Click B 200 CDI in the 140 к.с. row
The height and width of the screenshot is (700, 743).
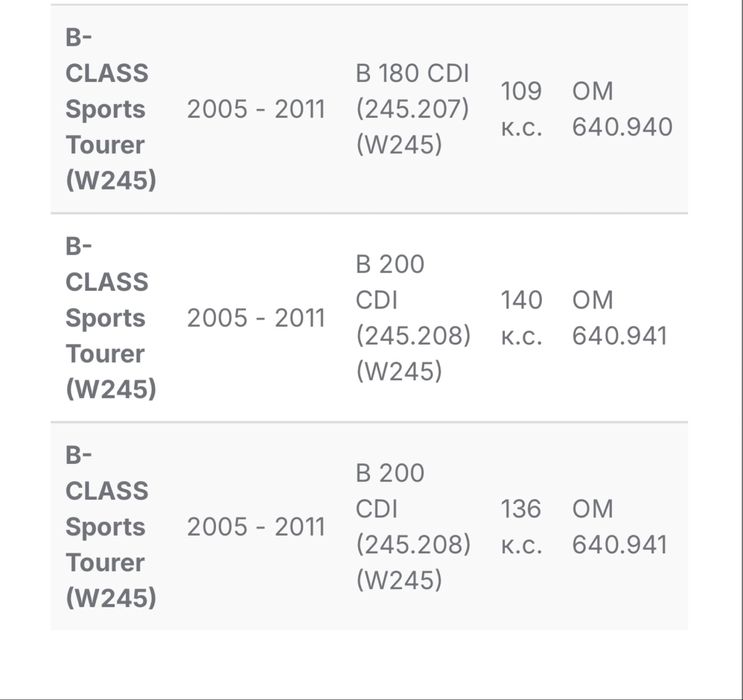click(x=390, y=282)
